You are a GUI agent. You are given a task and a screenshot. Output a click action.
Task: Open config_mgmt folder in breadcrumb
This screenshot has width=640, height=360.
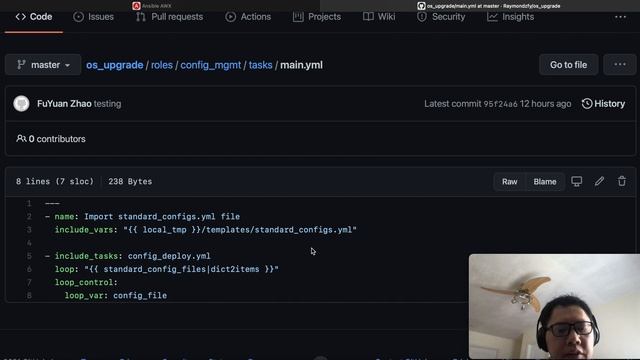[x=211, y=65]
